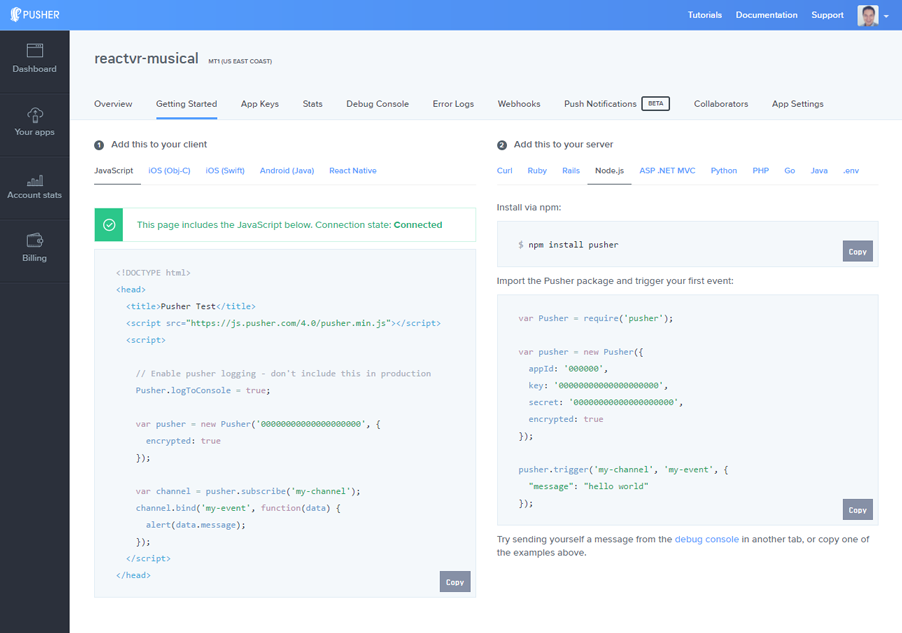Select the .env server tab
The height and width of the screenshot is (633, 902).
(851, 170)
